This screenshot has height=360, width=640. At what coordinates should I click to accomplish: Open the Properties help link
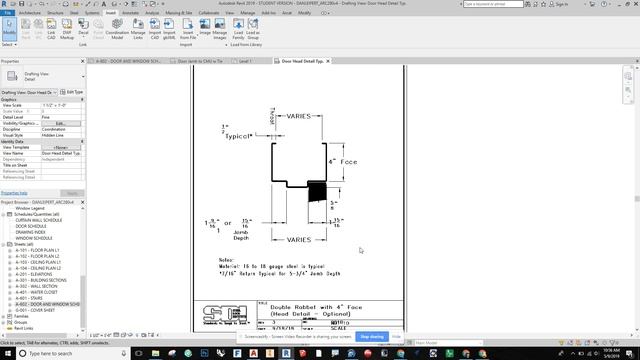tap(14, 193)
